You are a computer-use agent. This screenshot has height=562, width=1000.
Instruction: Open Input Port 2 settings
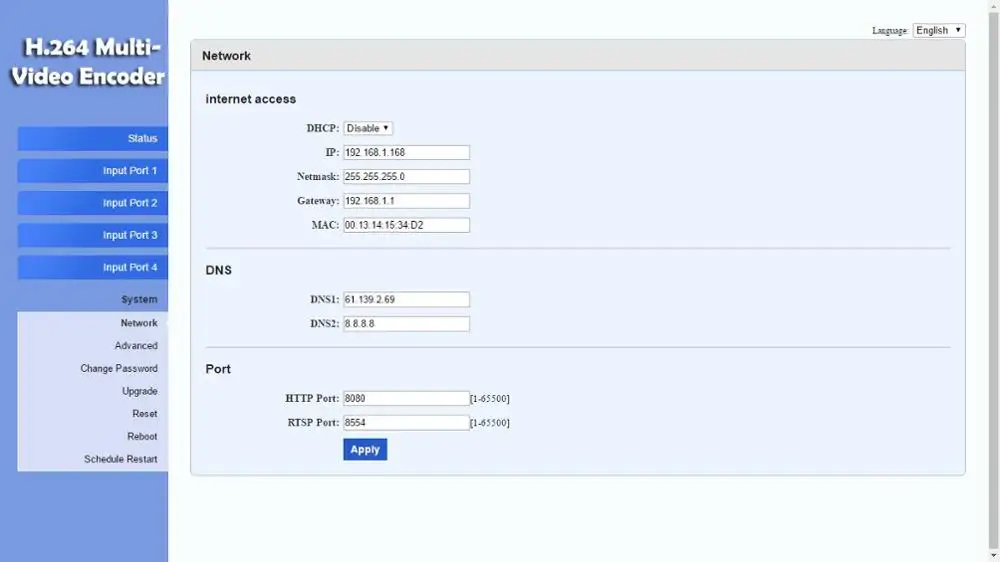point(92,203)
